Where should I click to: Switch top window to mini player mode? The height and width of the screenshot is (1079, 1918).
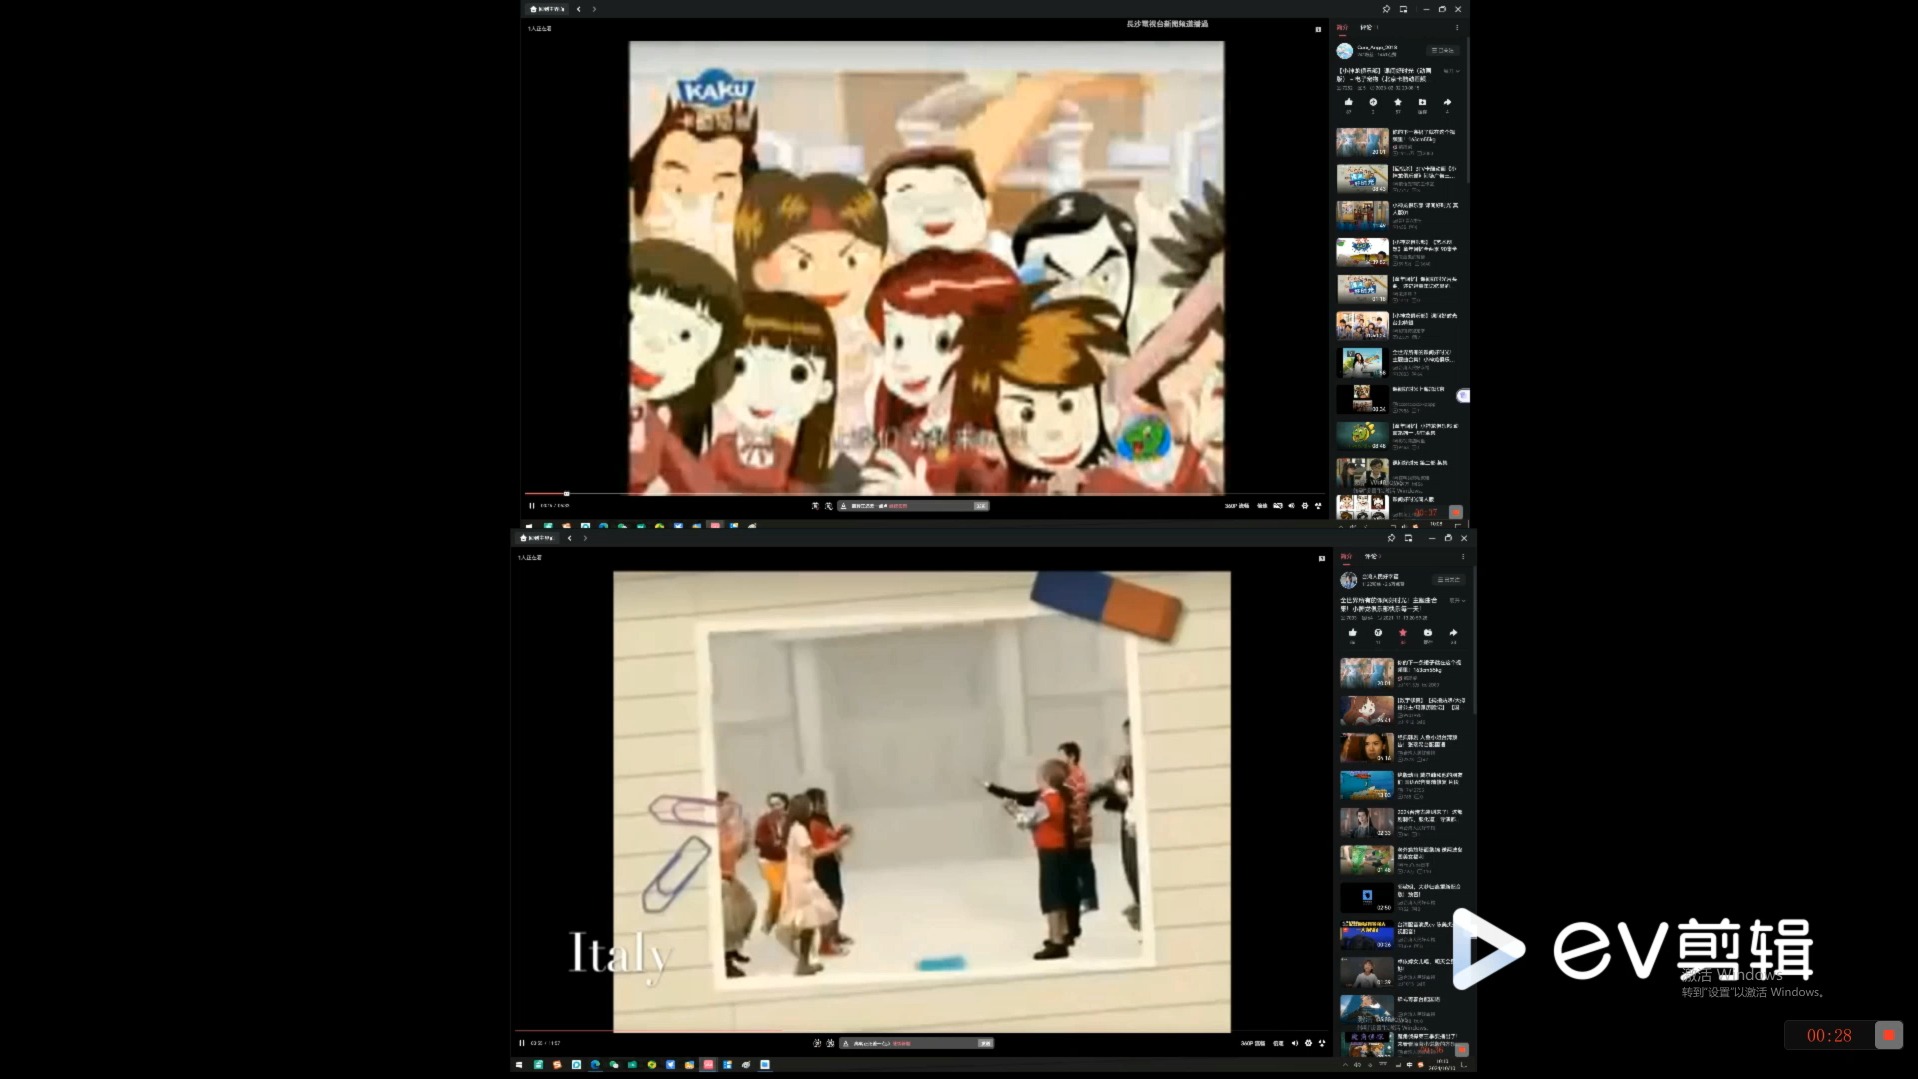click(1403, 9)
